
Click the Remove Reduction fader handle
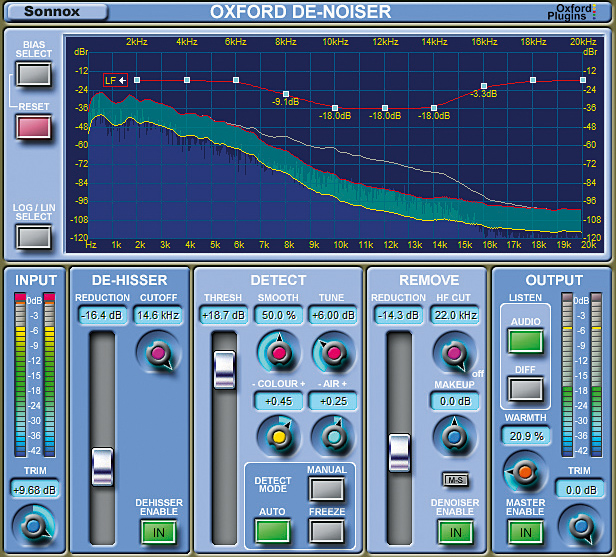[x=400, y=453]
